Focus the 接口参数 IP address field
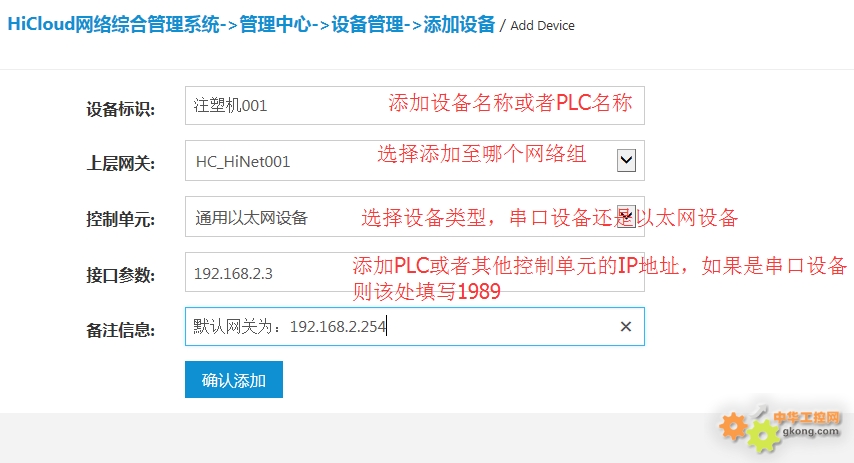Viewport: 854px width, 463px height. [414, 272]
